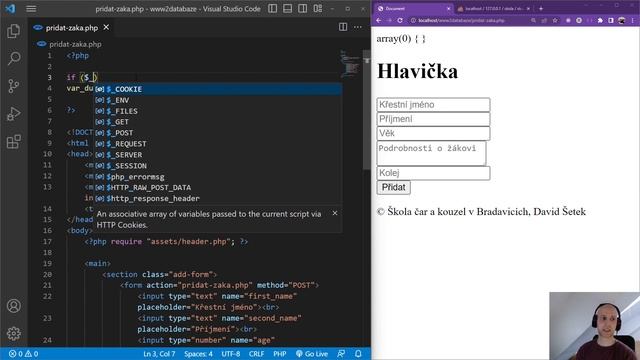Click the Přidat submit button

[x=393, y=187]
